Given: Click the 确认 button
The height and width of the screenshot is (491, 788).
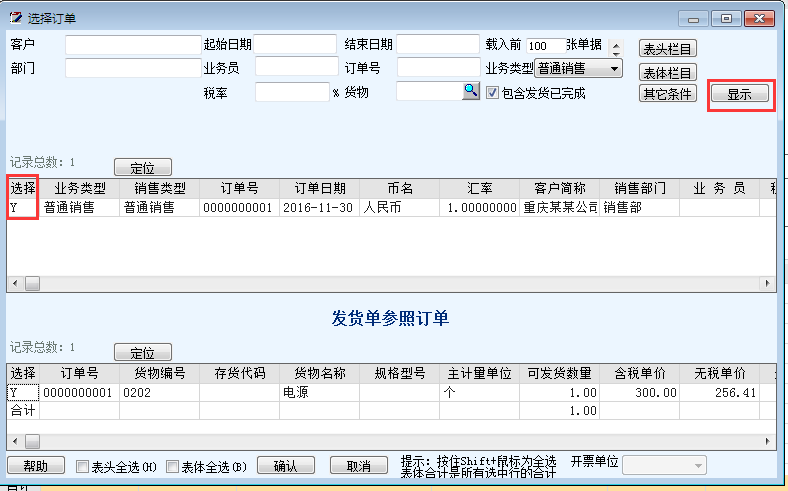Looking at the screenshot, I should (x=285, y=466).
